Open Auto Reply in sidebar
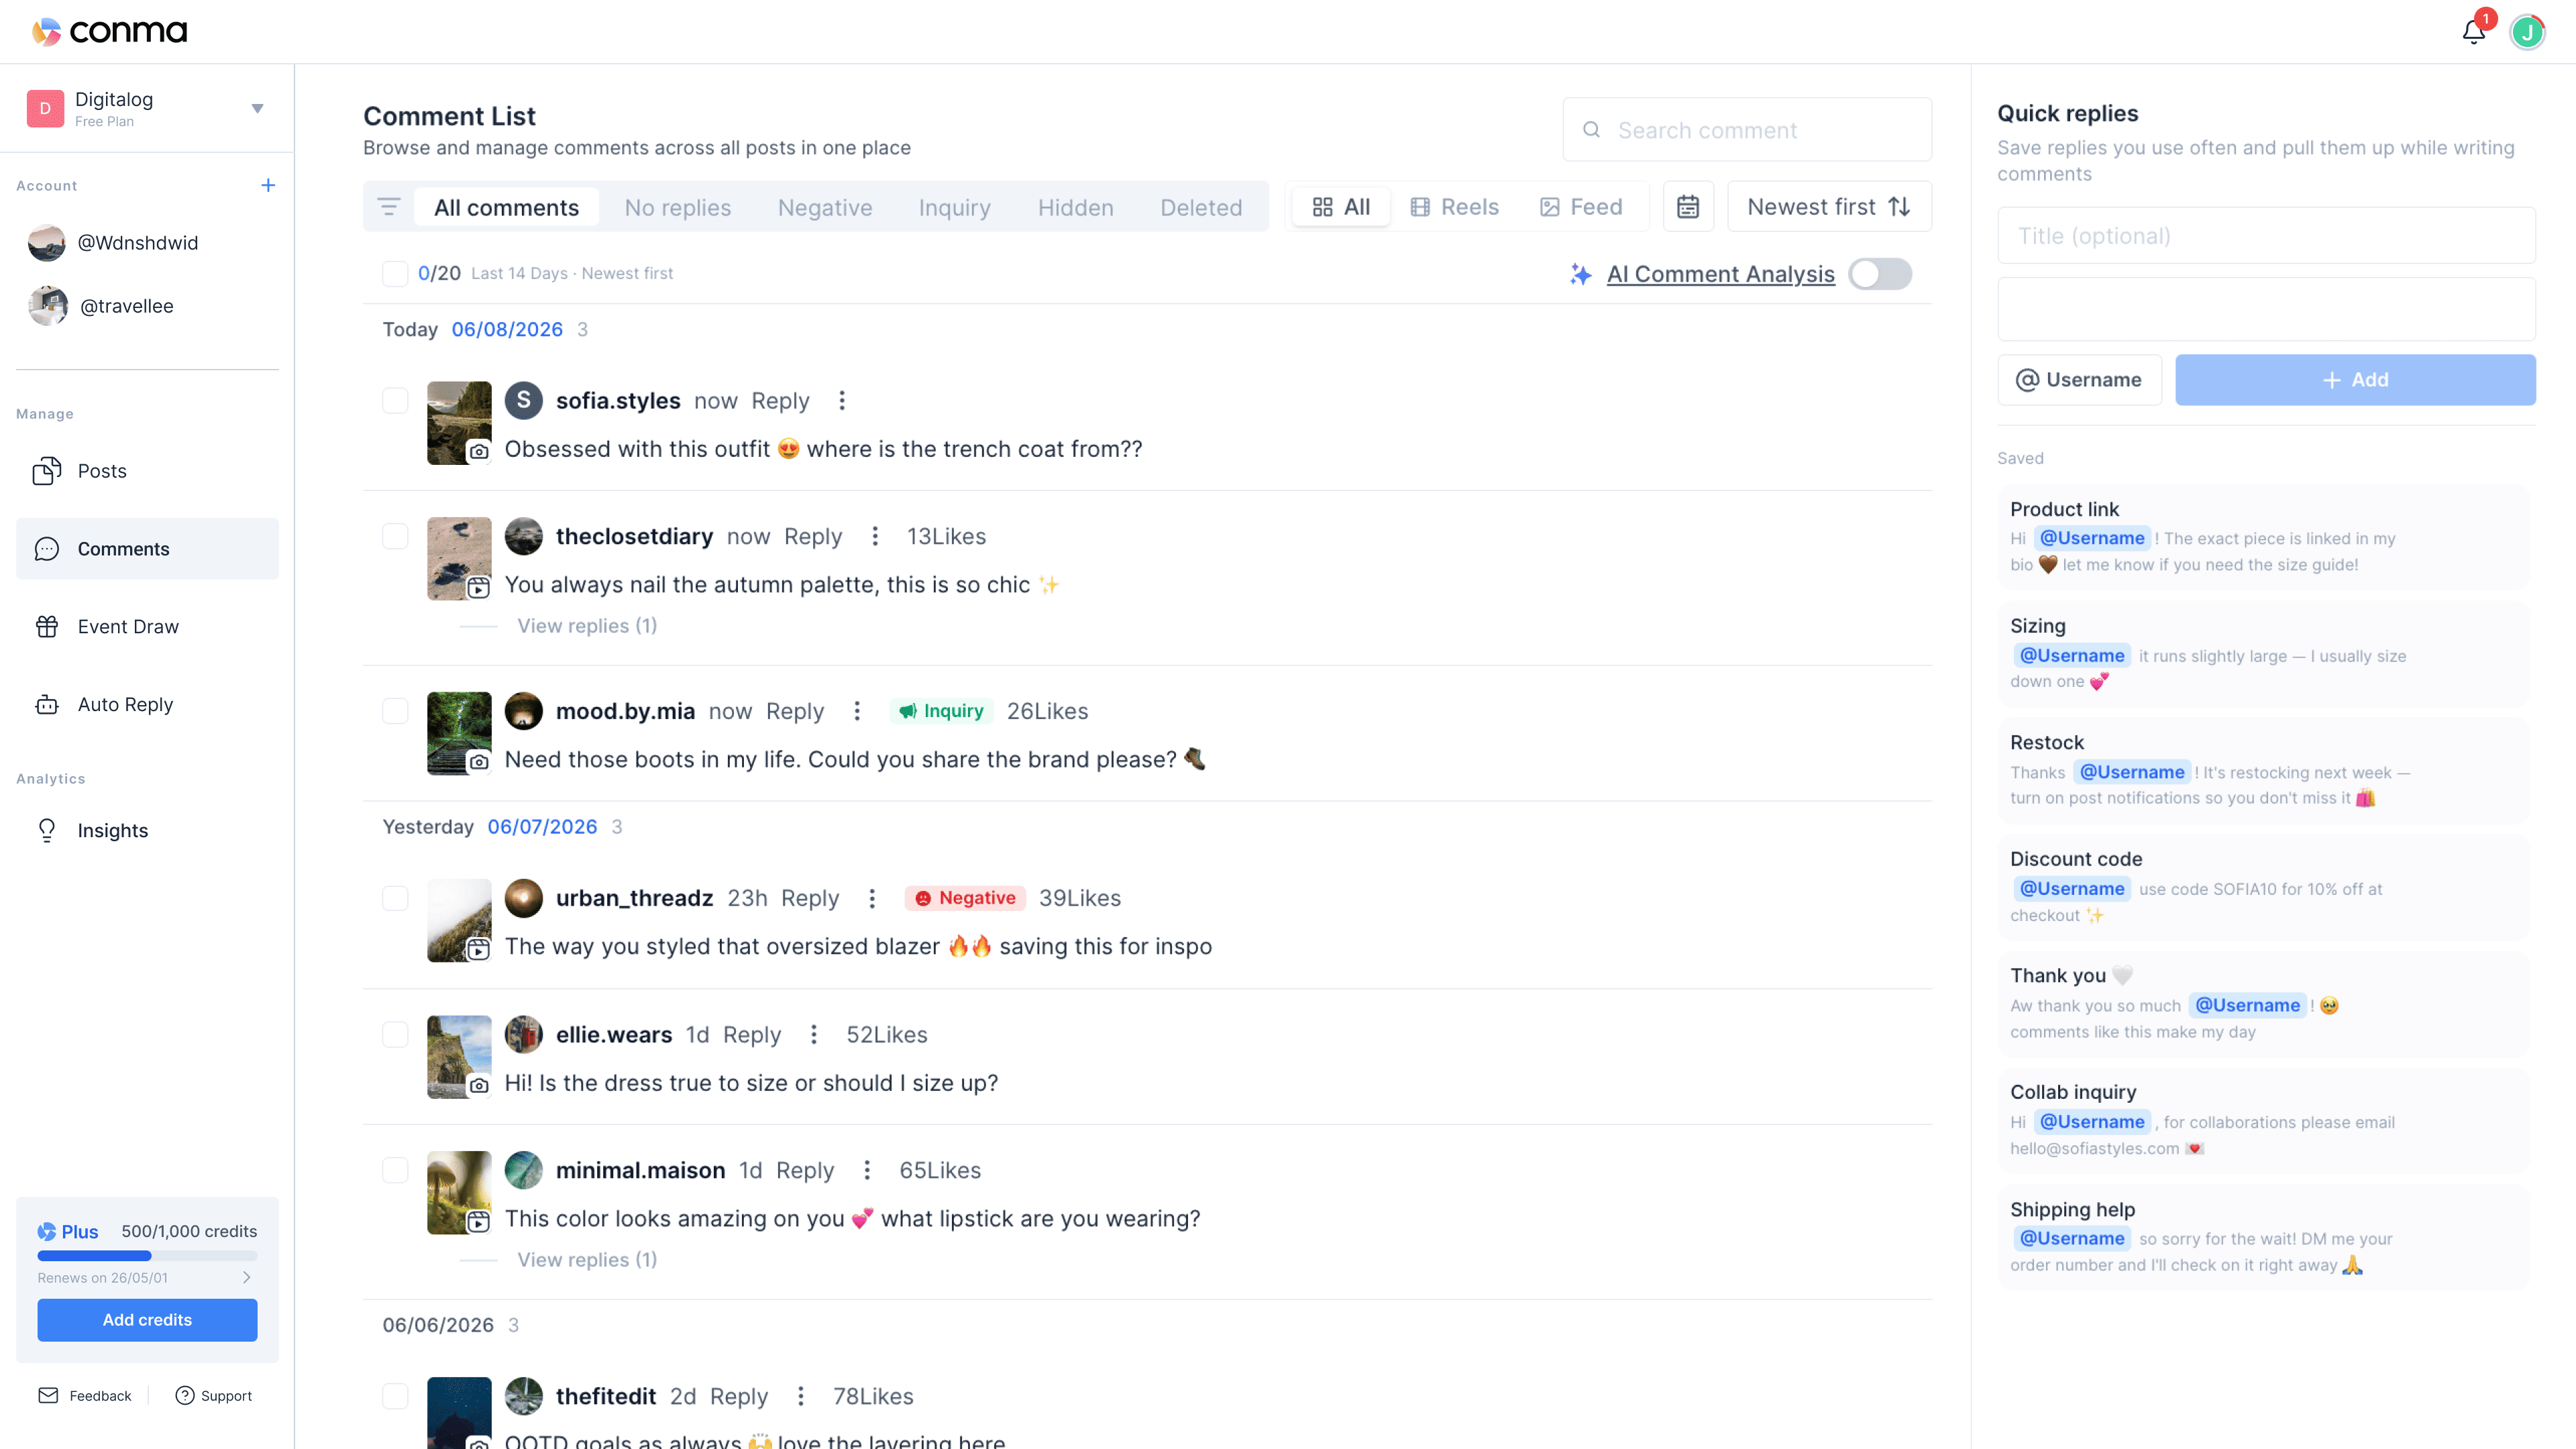The image size is (2576, 1449). click(x=147, y=705)
